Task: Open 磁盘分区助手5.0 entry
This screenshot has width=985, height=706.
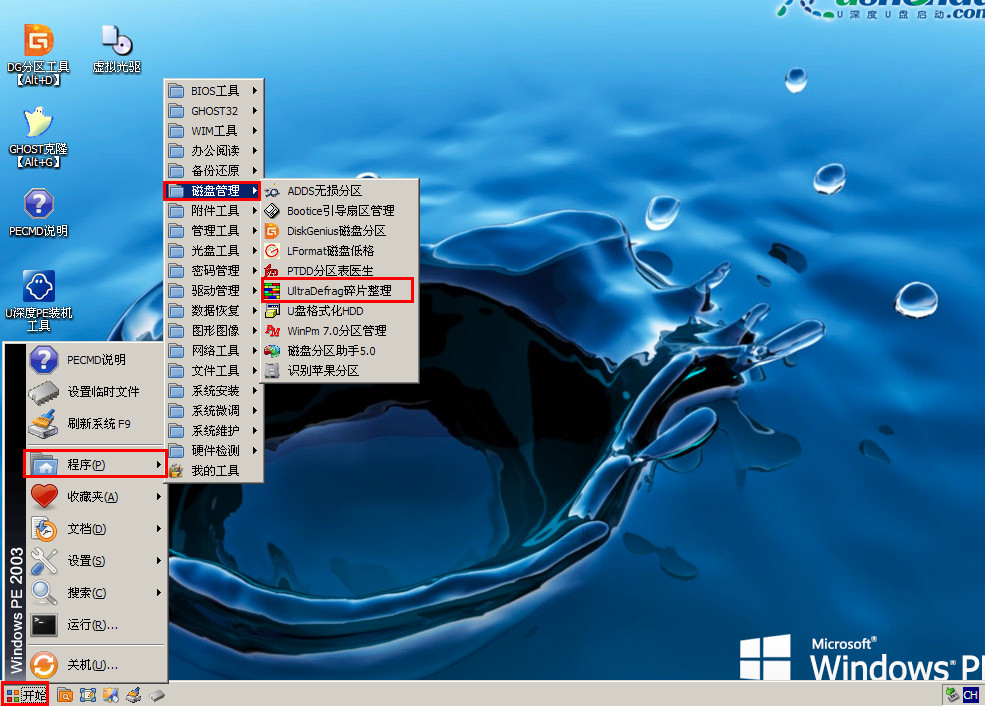Action: 331,351
